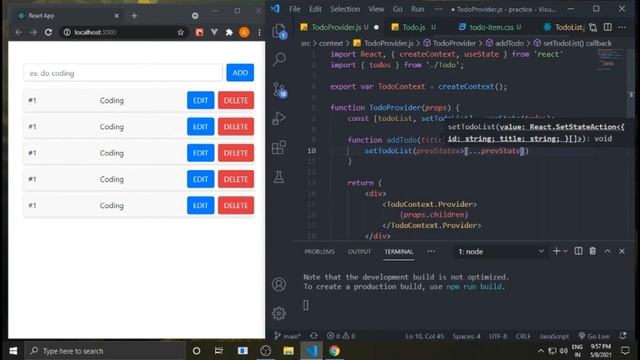640x360 pixels.
Task: Go back in Chrome browser
Action: click(19, 32)
